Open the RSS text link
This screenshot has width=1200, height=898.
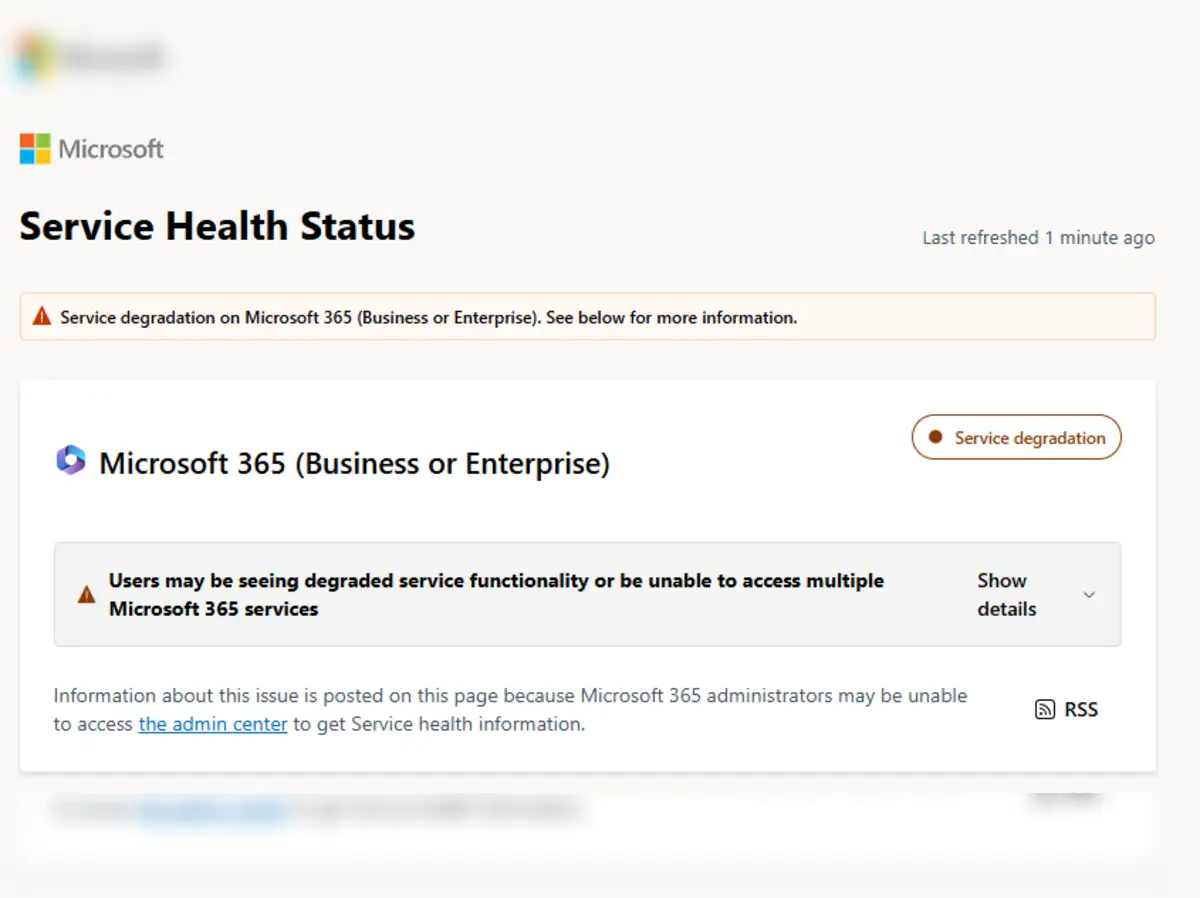point(1081,710)
